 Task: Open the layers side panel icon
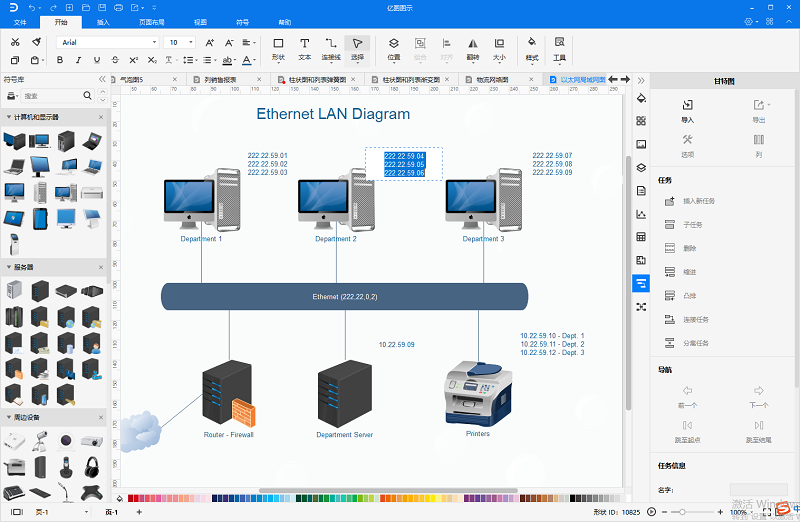[641, 167]
